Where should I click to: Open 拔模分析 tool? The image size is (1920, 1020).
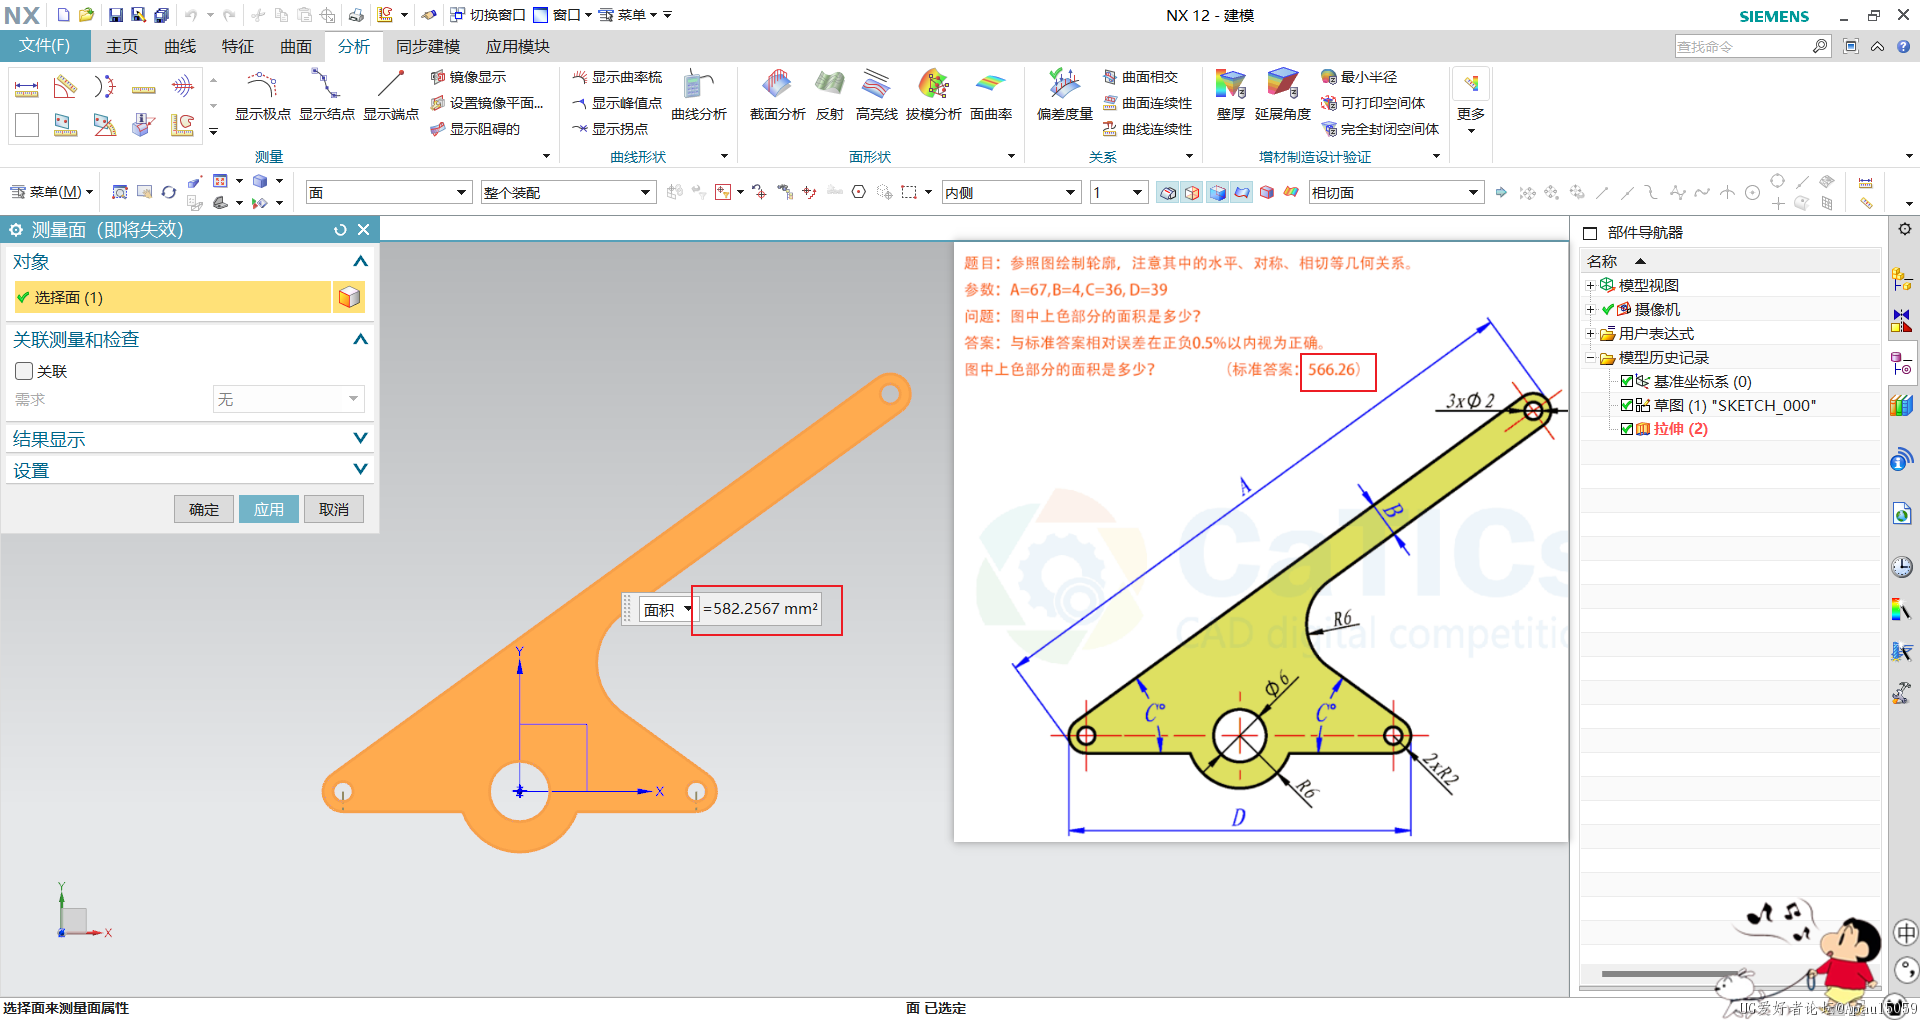point(933,95)
